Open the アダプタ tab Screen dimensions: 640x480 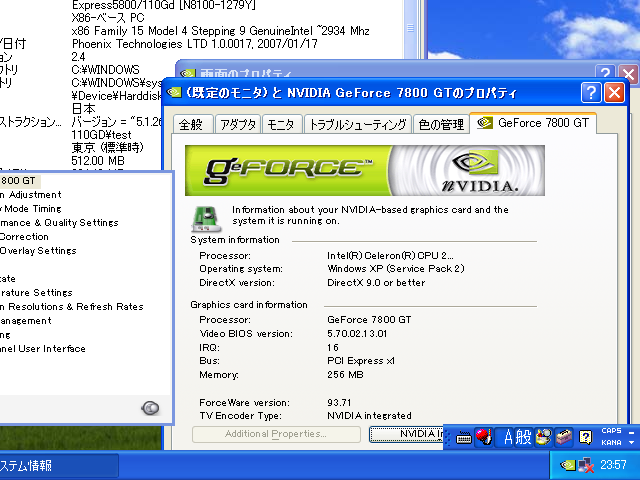point(238,124)
